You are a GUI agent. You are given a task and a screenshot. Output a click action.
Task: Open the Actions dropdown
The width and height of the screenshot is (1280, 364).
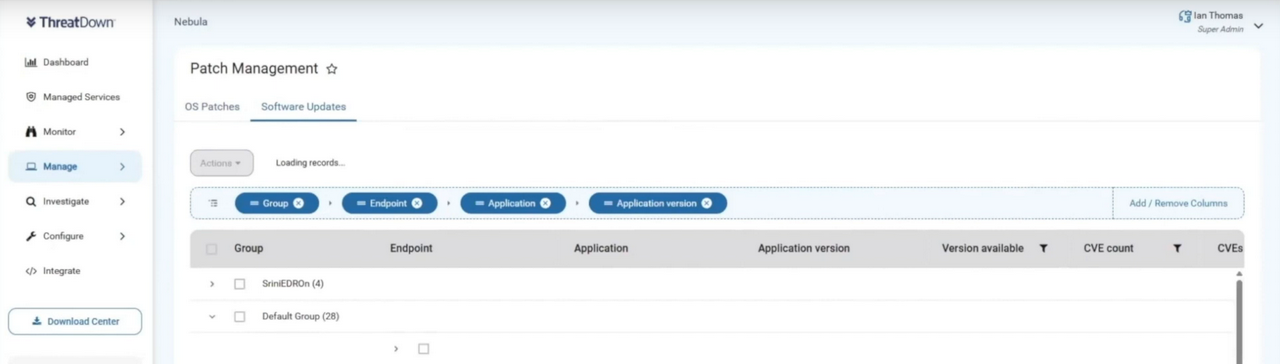(222, 163)
